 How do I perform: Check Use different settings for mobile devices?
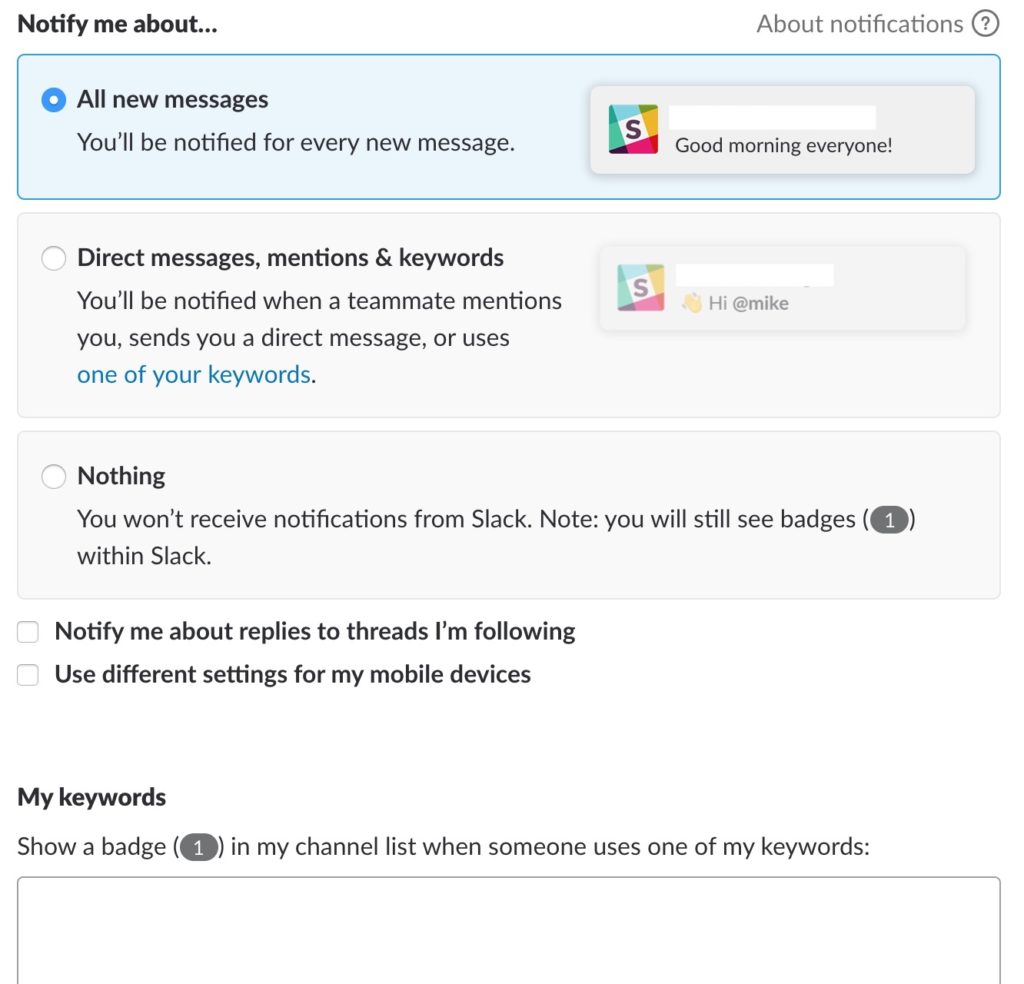(29, 675)
